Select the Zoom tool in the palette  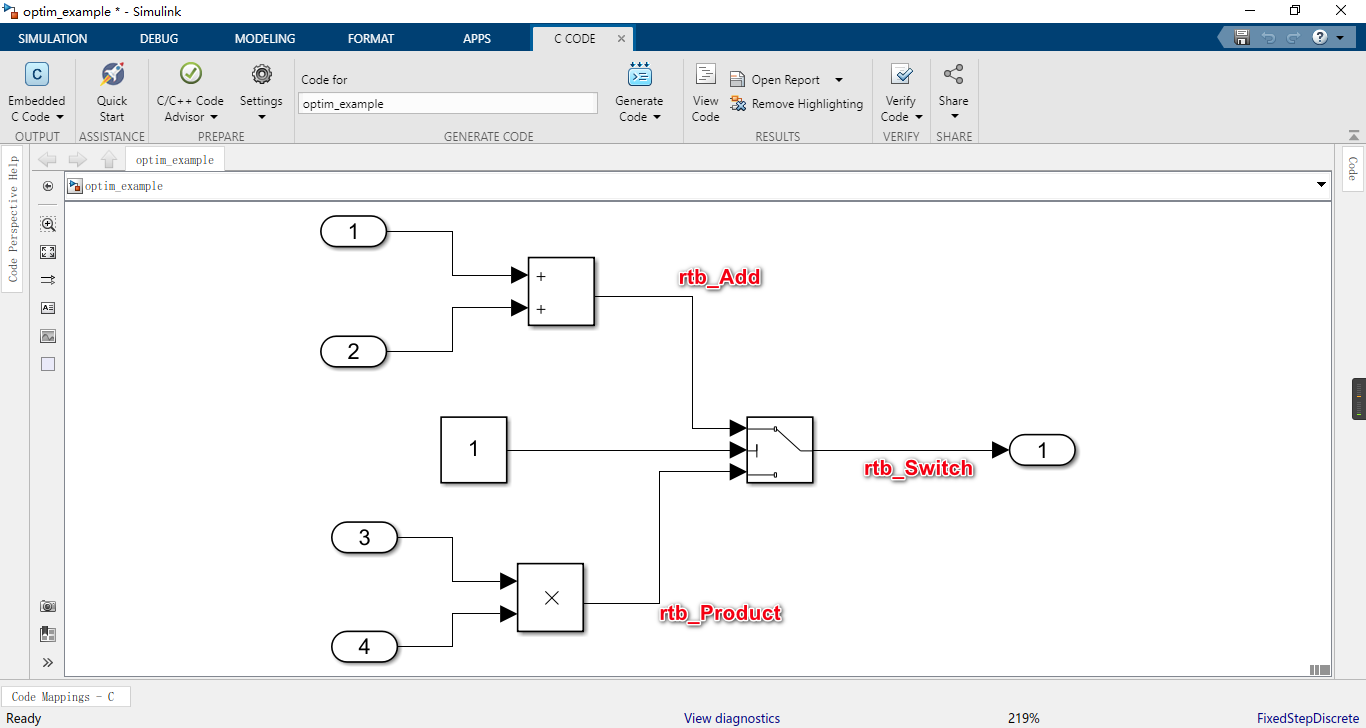pos(47,224)
